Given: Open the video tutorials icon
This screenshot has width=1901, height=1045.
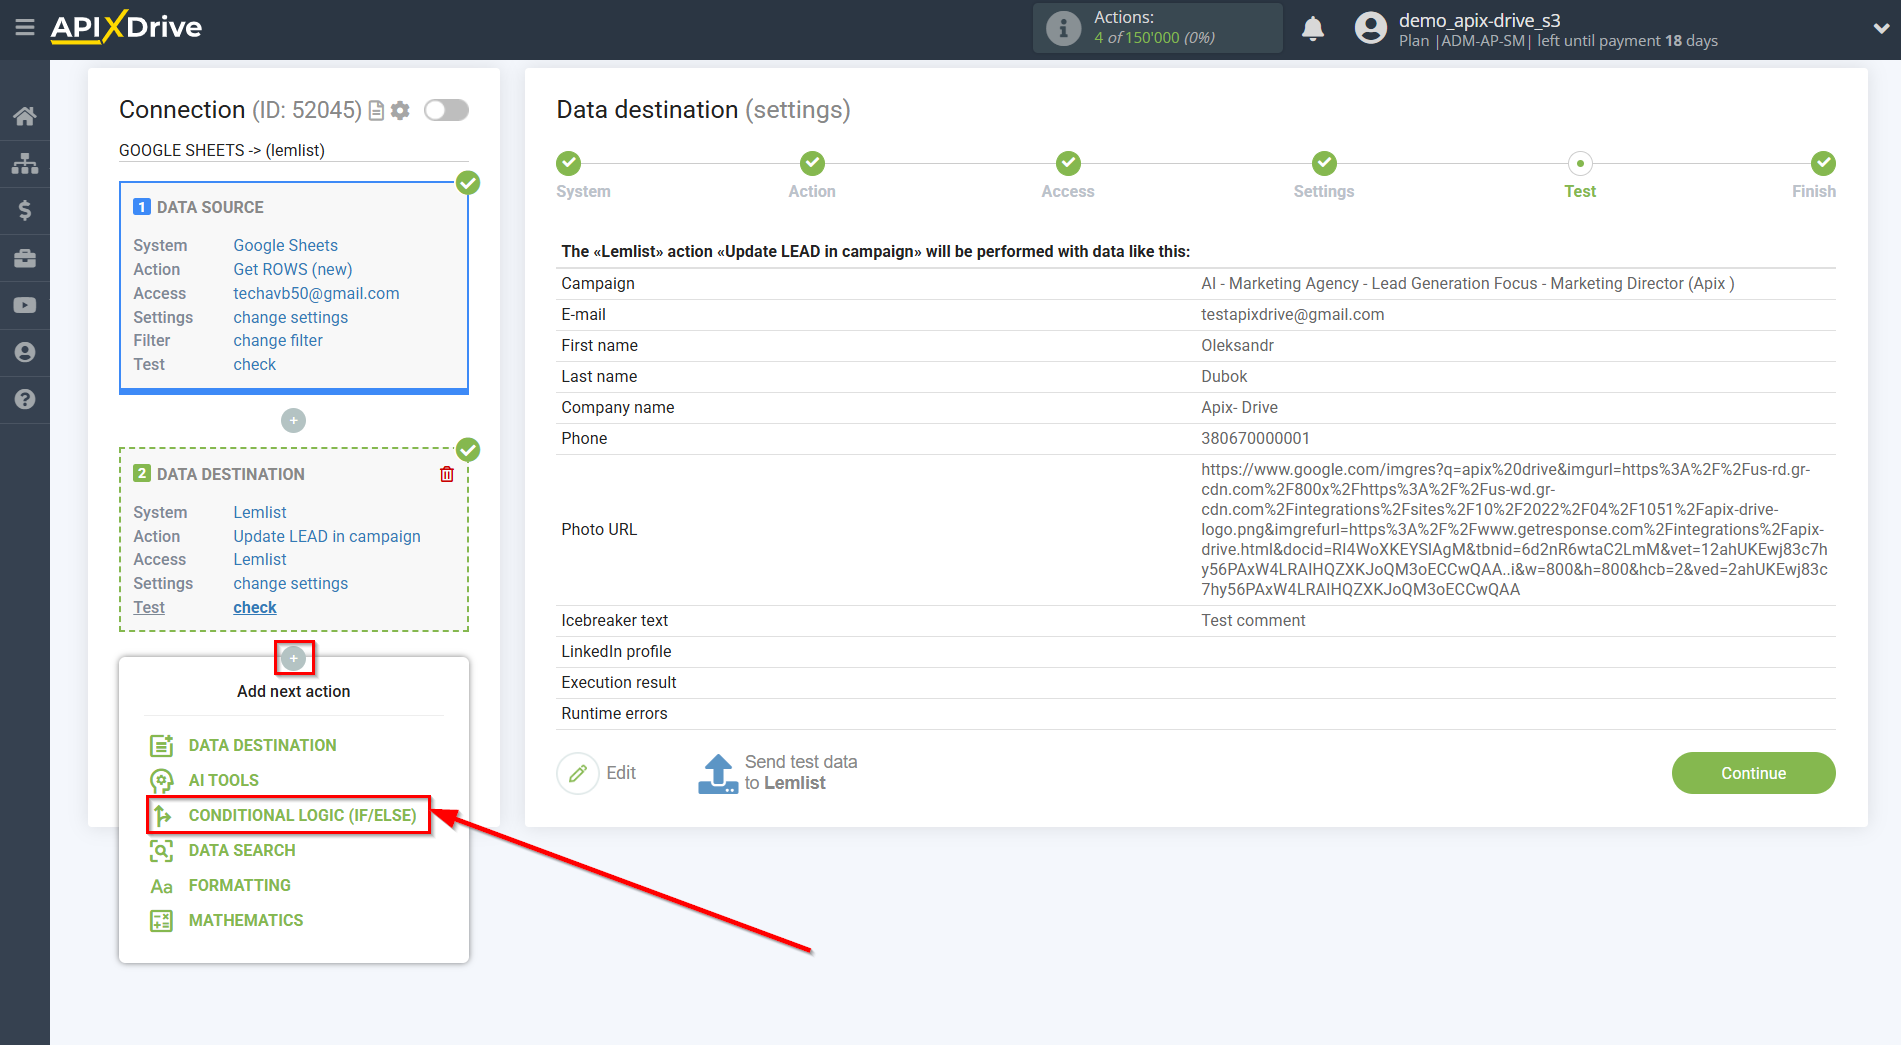Looking at the screenshot, I should [25, 305].
